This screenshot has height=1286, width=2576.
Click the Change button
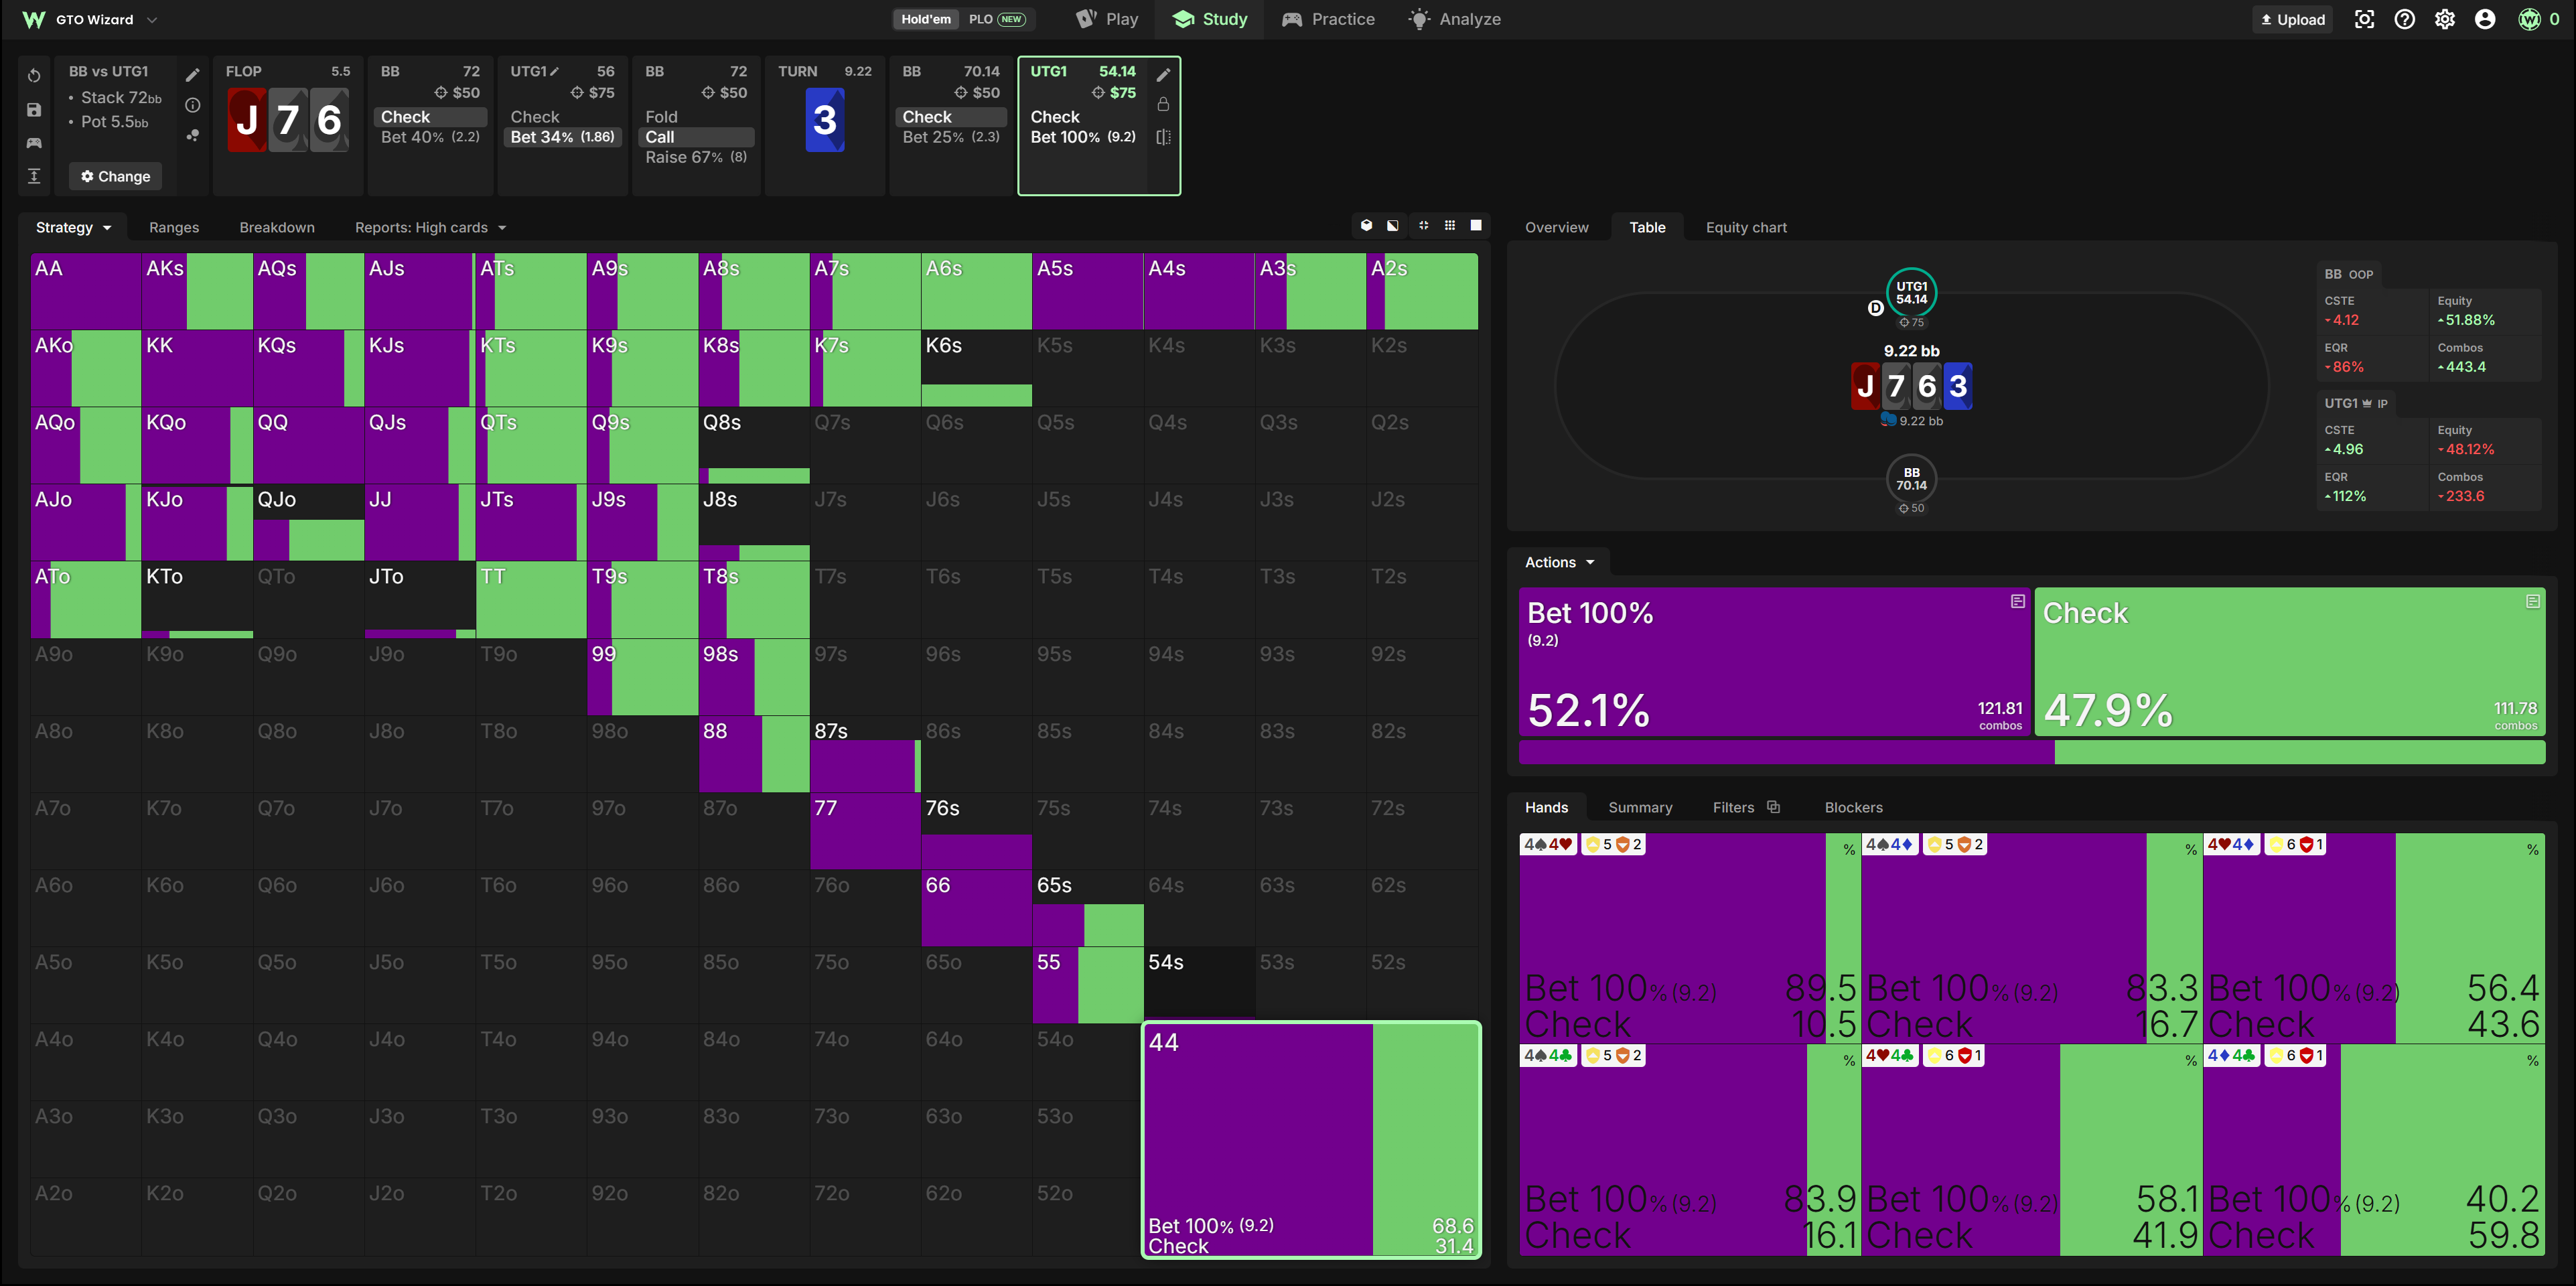(x=116, y=176)
